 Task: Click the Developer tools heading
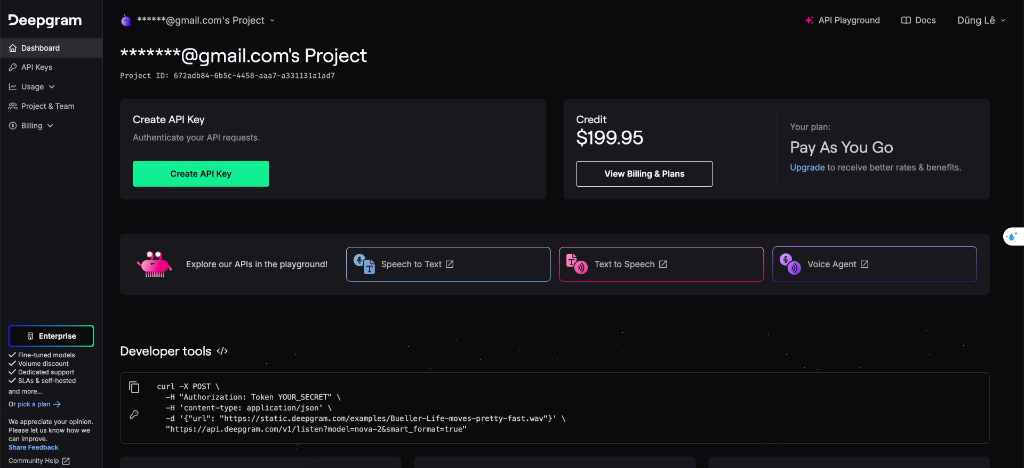click(x=166, y=351)
